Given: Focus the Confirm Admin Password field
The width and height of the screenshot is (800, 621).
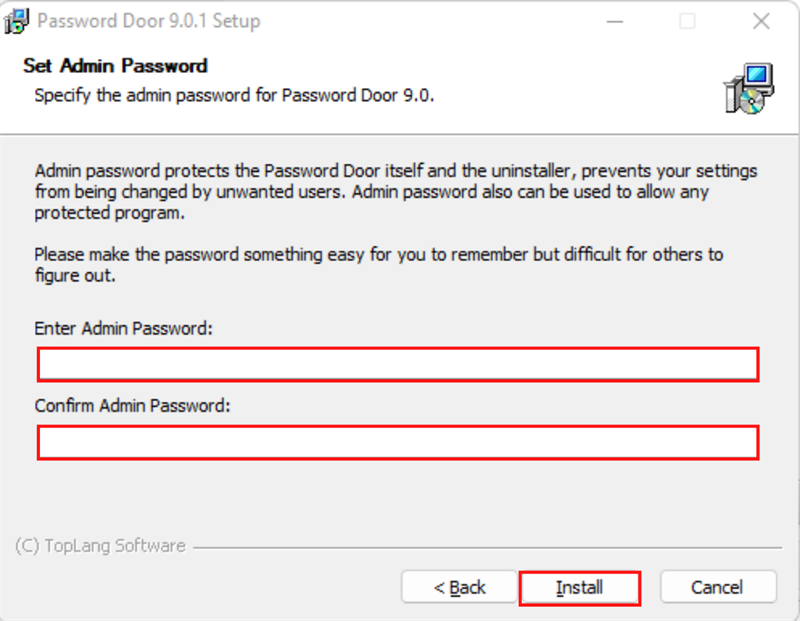Looking at the screenshot, I should 398,442.
